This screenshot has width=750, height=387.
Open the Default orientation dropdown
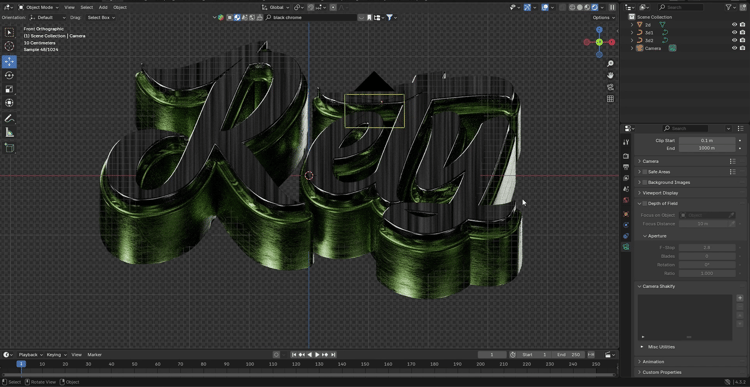47,17
